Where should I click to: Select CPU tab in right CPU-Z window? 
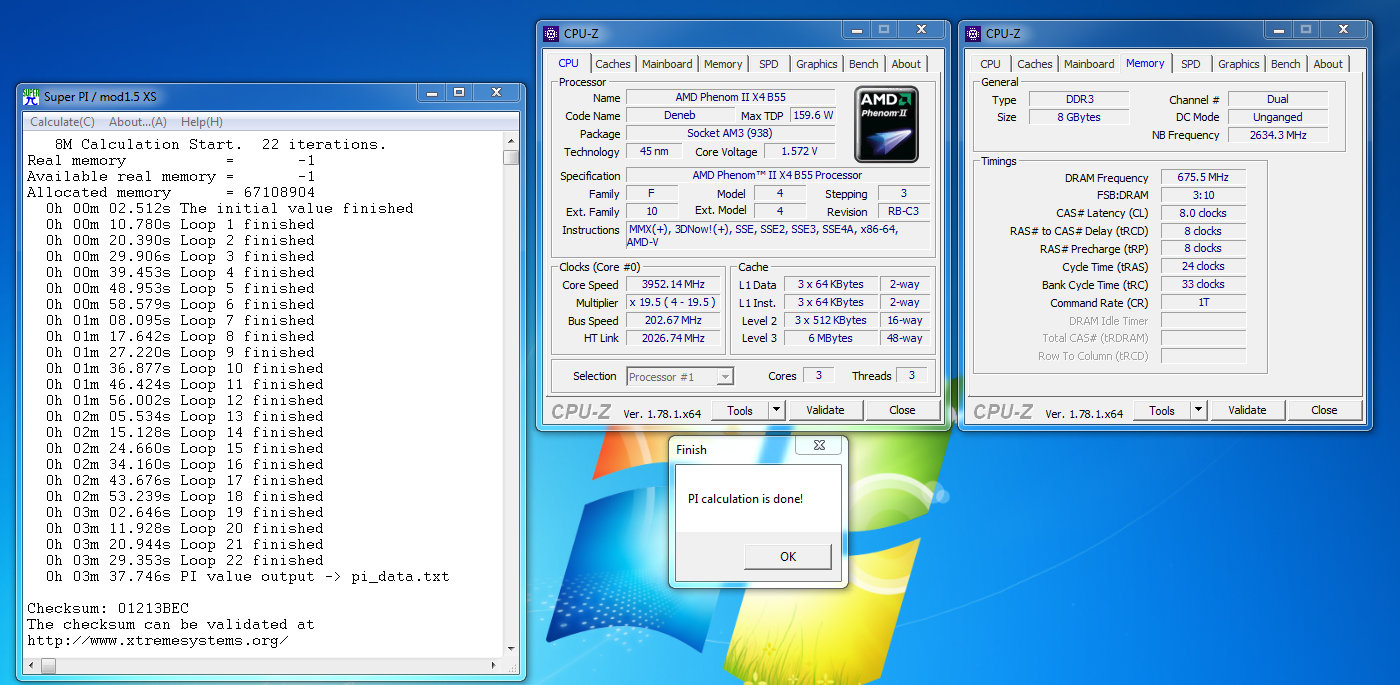[990, 64]
